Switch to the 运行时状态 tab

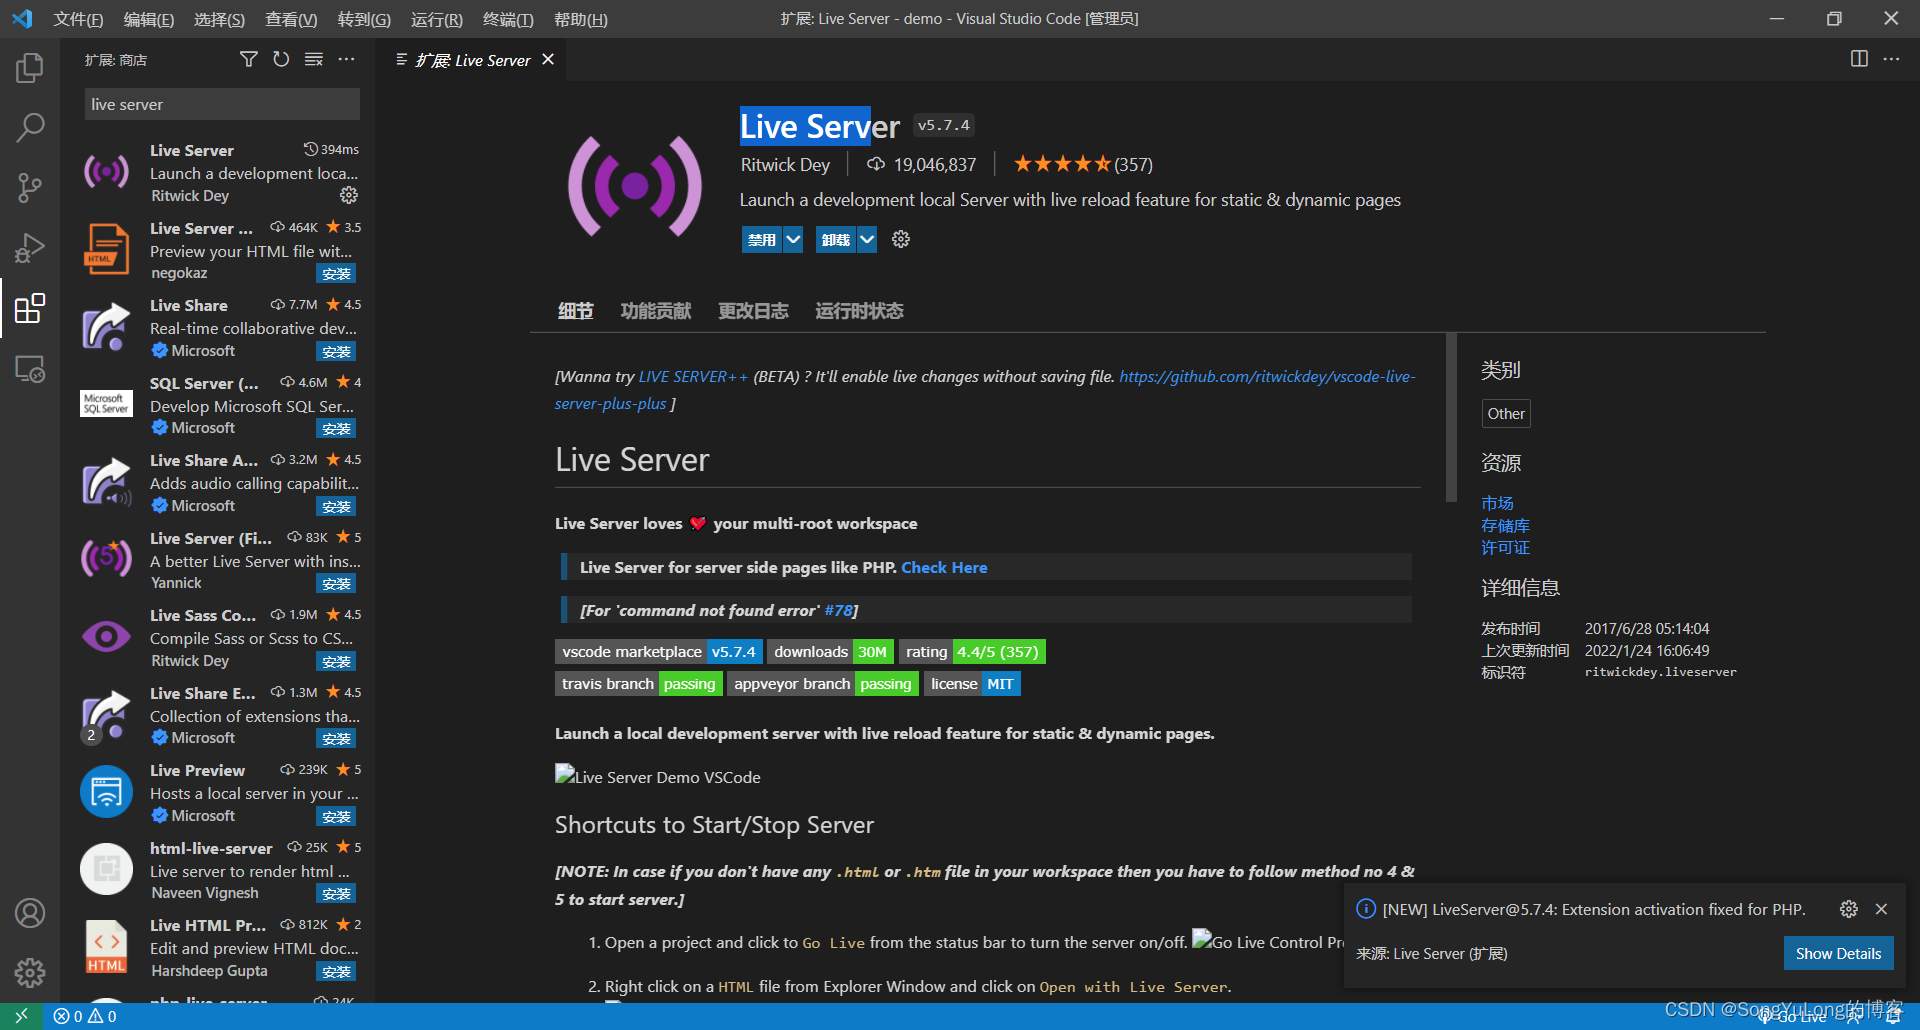pyautogui.click(x=859, y=311)
